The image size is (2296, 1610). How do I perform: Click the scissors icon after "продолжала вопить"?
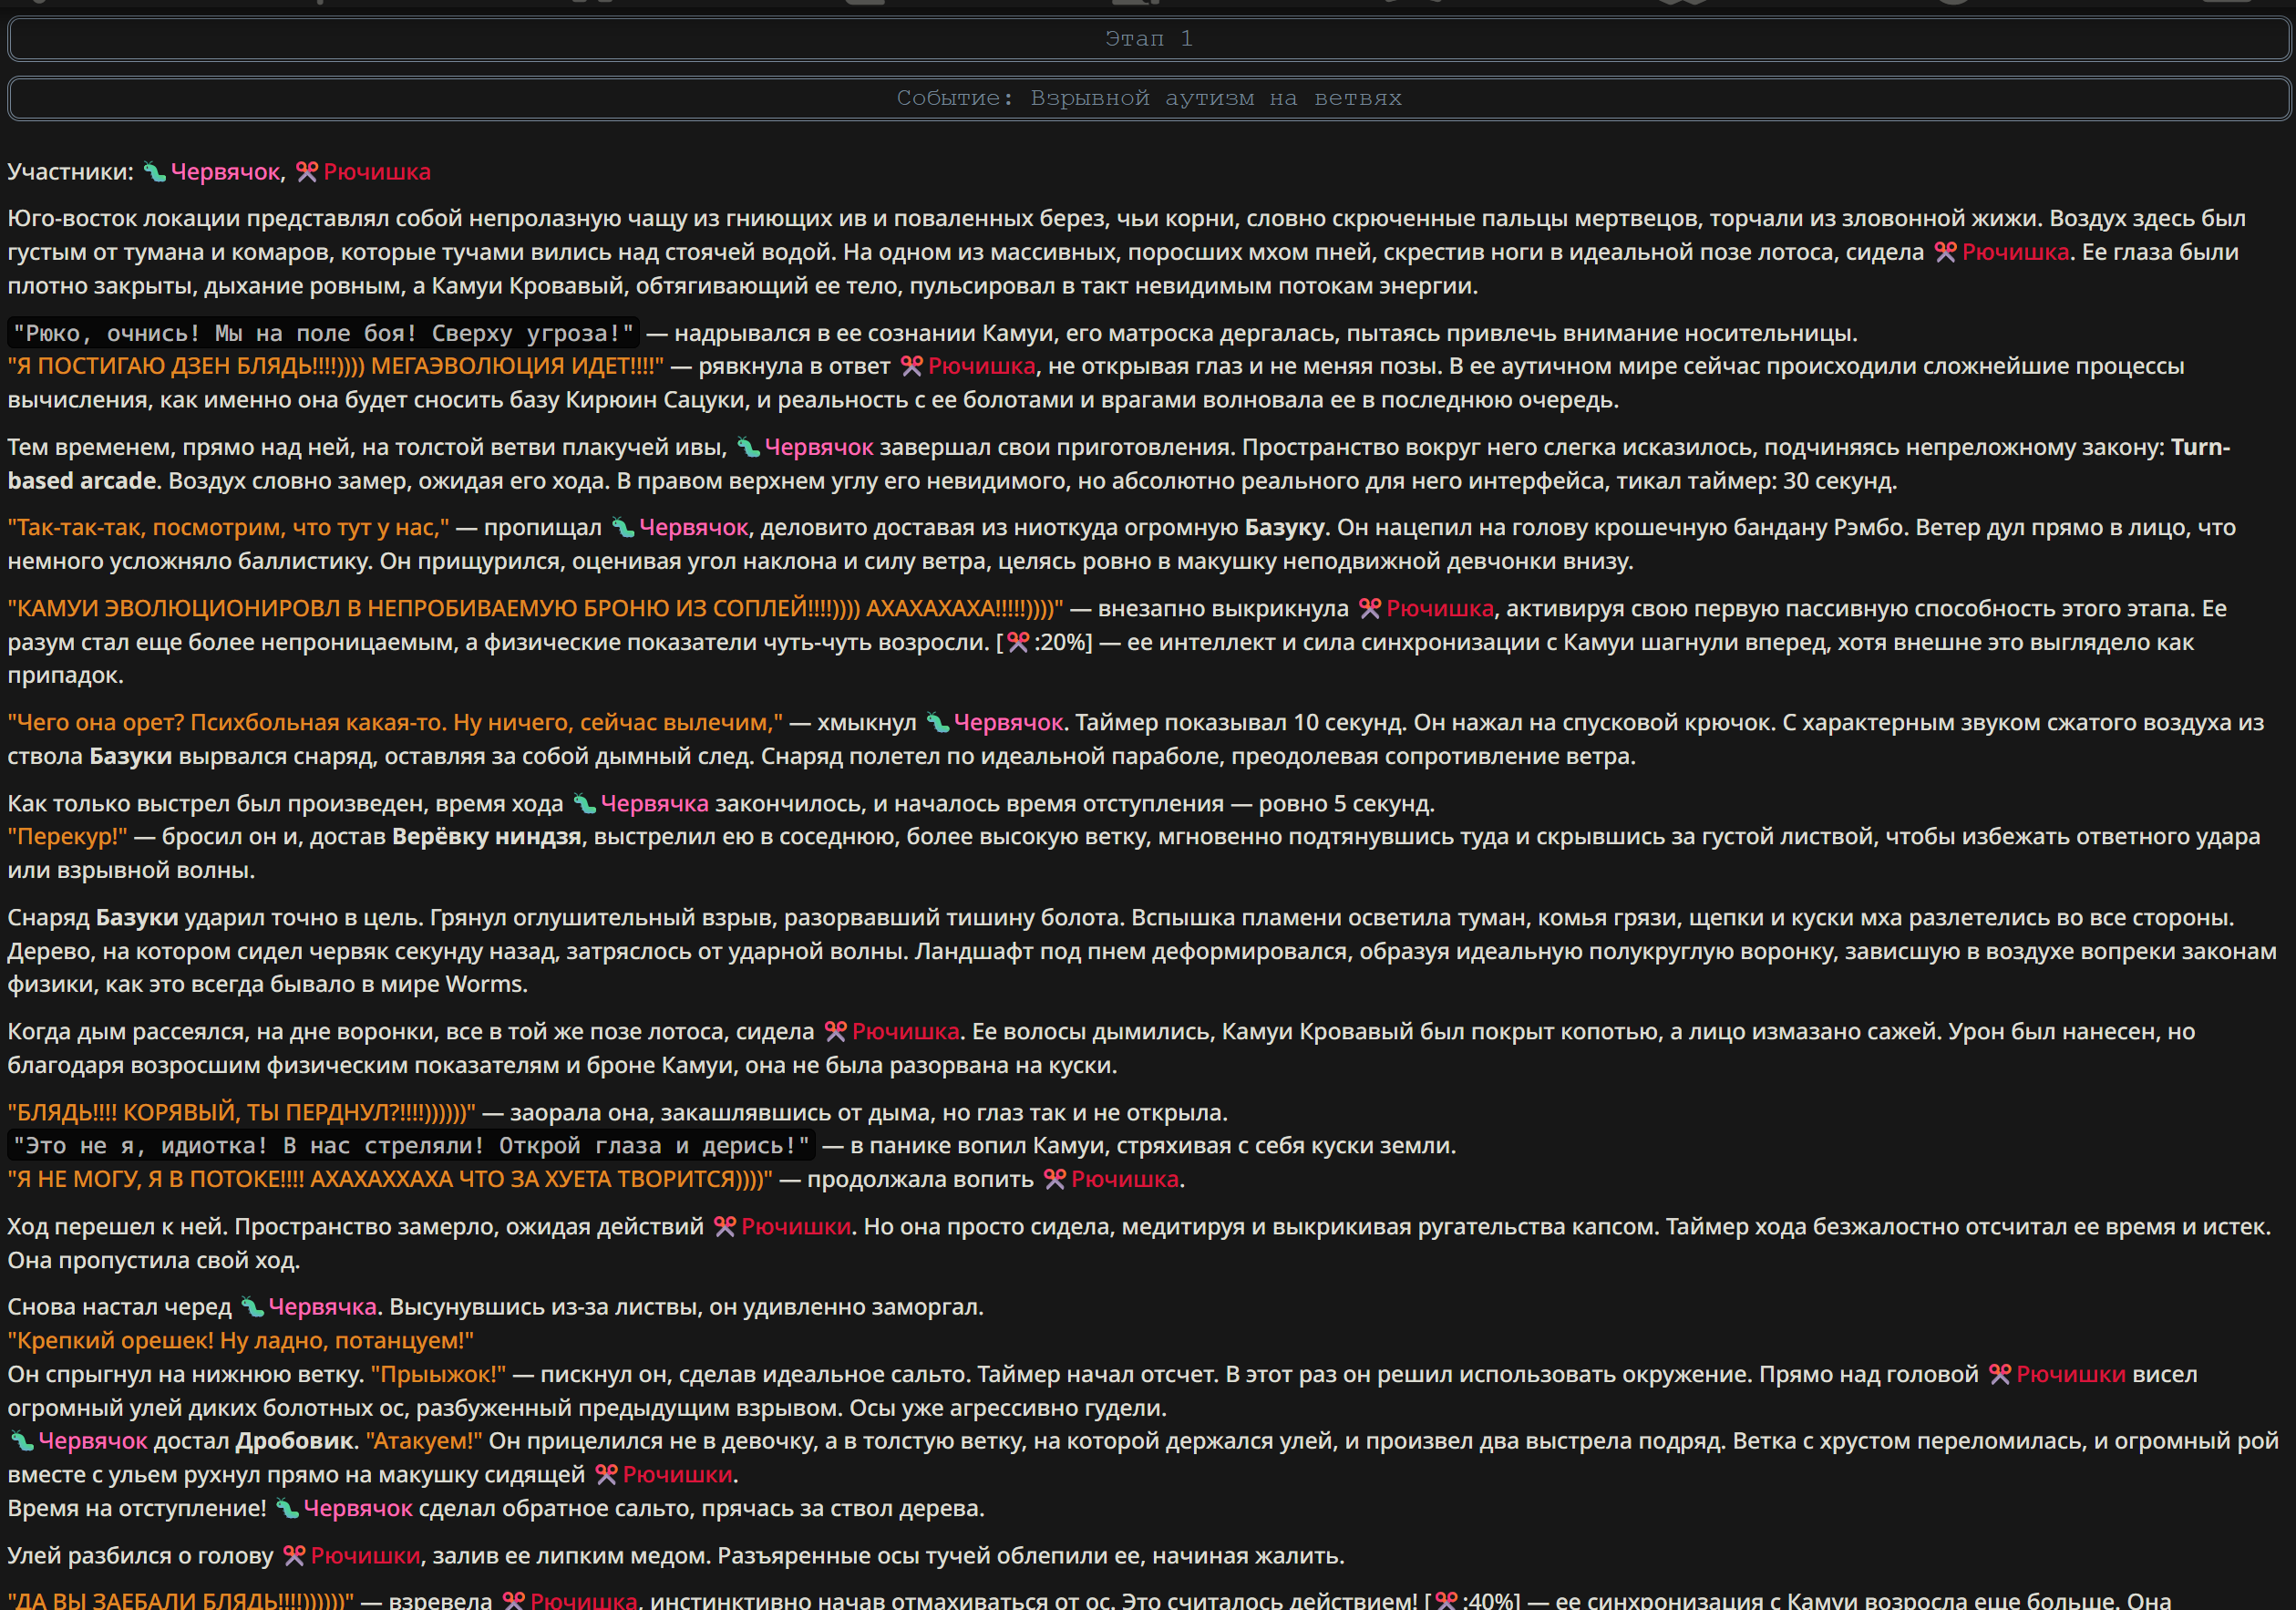(x=1055, y=1179)
